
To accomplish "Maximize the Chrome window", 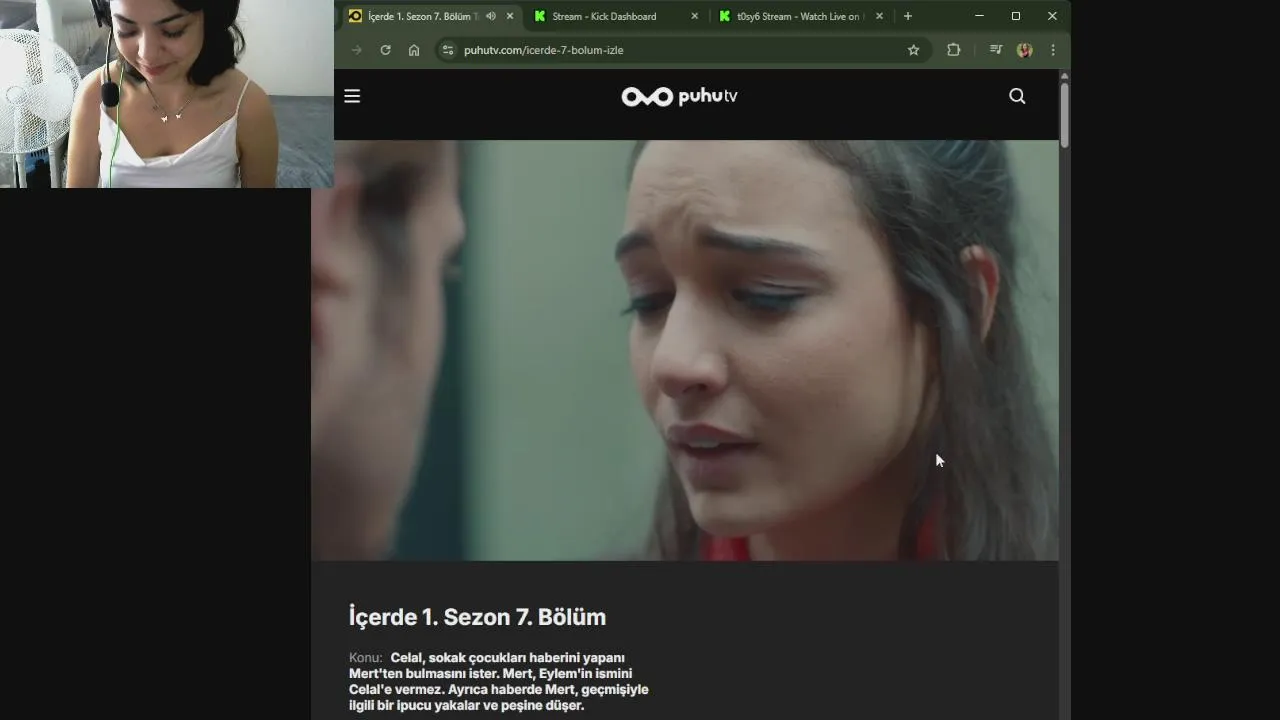I will [1016, 16].
